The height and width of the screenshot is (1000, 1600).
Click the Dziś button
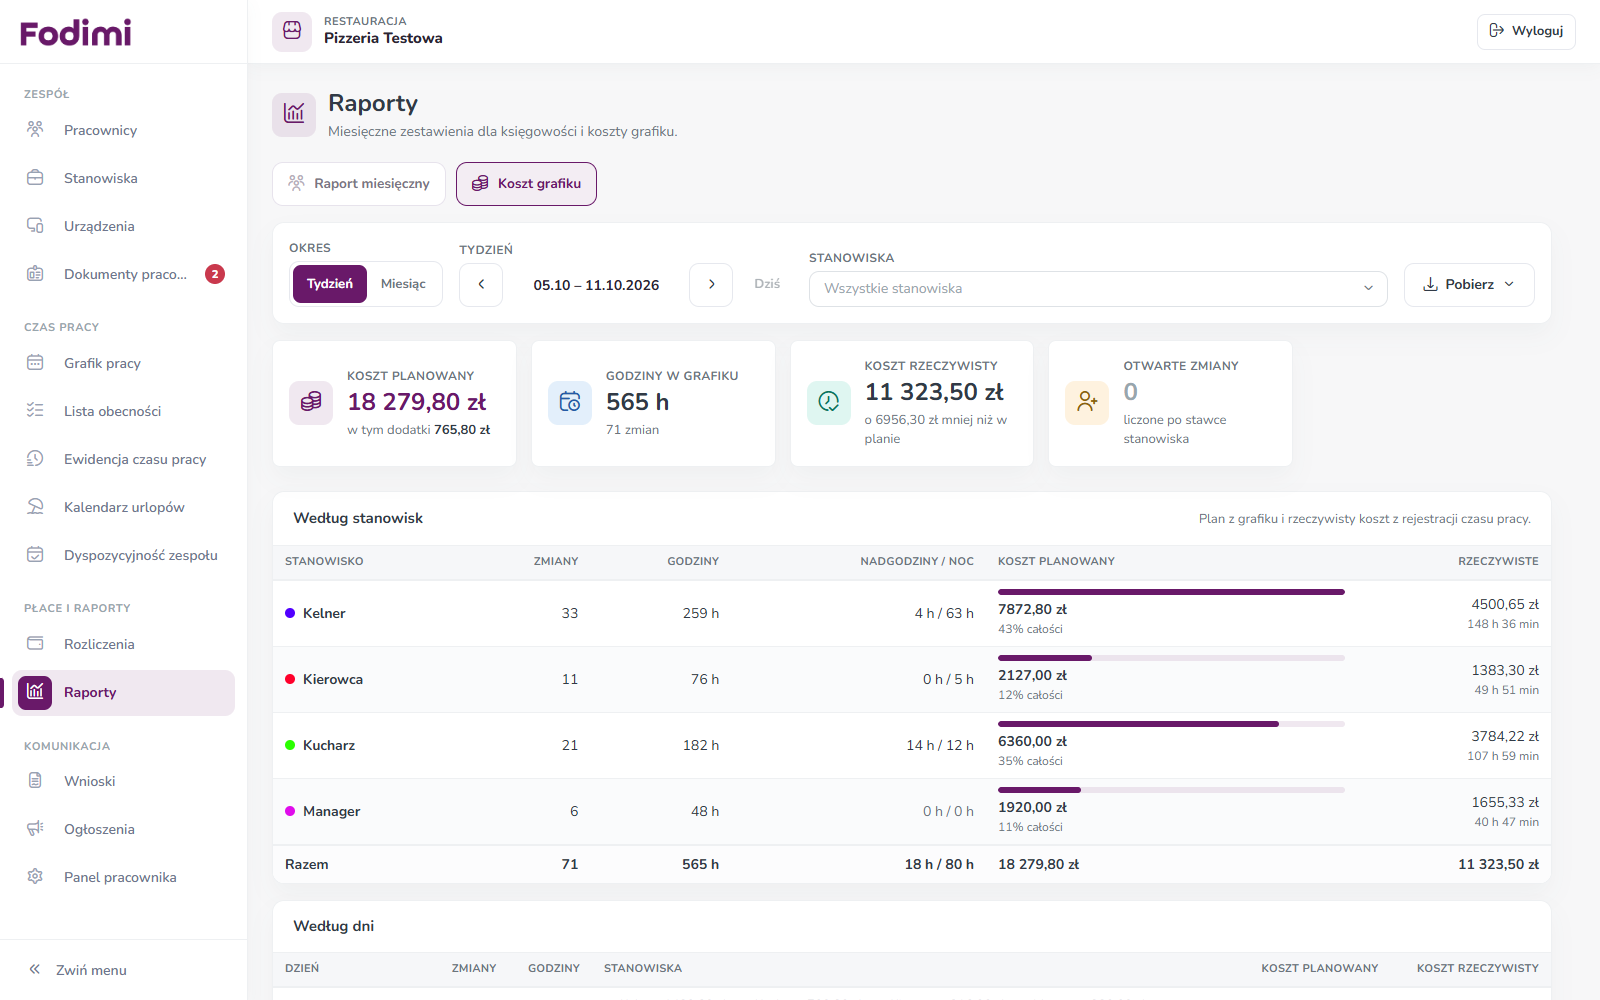(767, 284)
